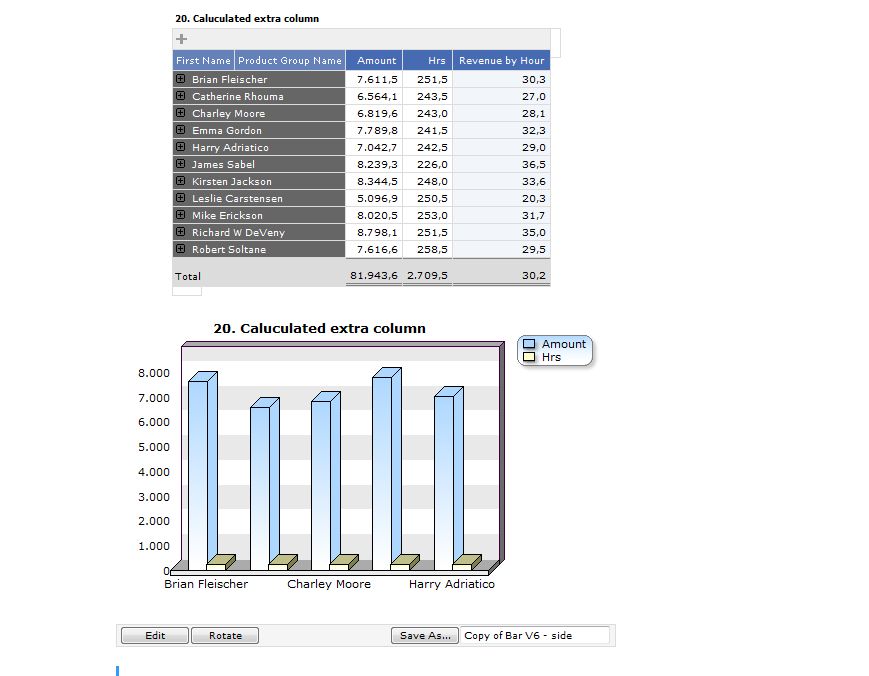869x676 pixels.
Task: Expand the Mike Erickson row
Action: pyautogui.click(x=181, y=215)
